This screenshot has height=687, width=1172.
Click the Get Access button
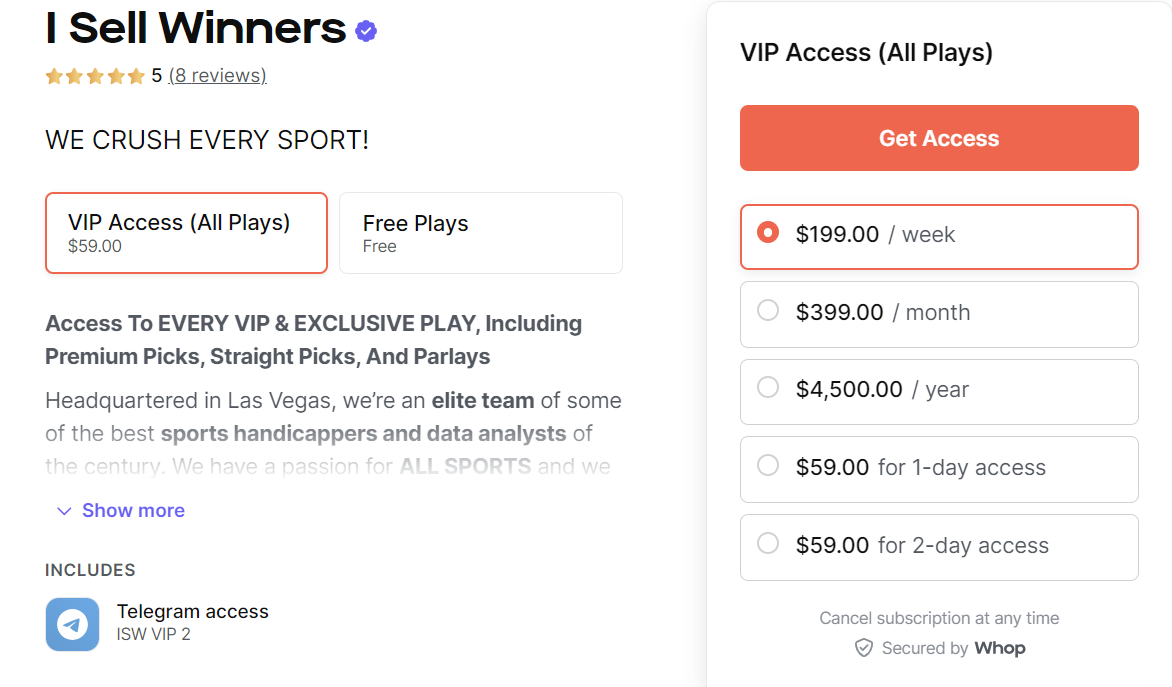(x=938, y=138)
